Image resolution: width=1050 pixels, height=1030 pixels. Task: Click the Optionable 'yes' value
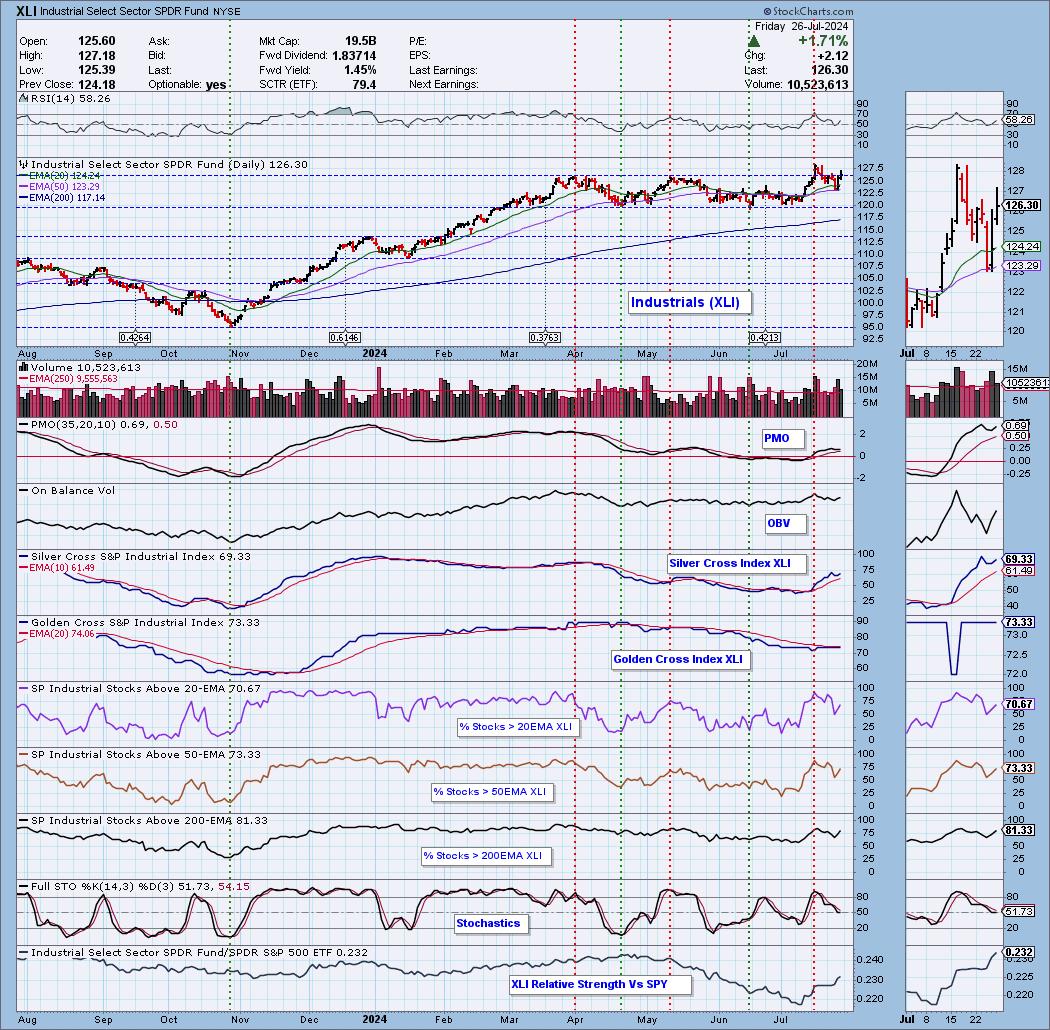tap(216, 85)
